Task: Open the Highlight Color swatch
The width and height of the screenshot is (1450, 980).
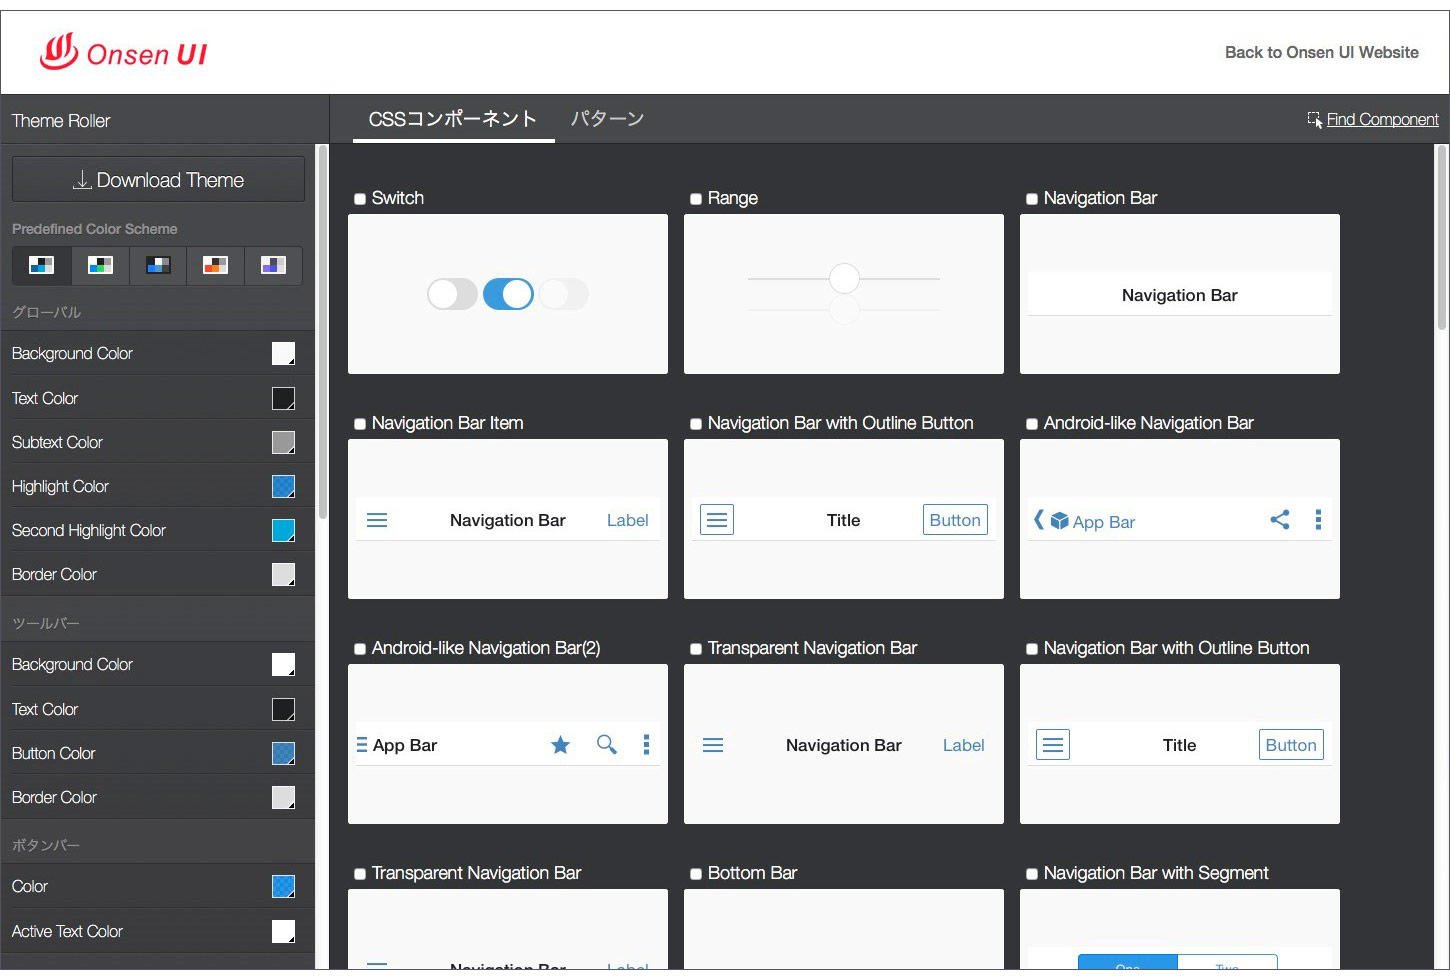Action: pyautogui.click(x=284, y=486)
